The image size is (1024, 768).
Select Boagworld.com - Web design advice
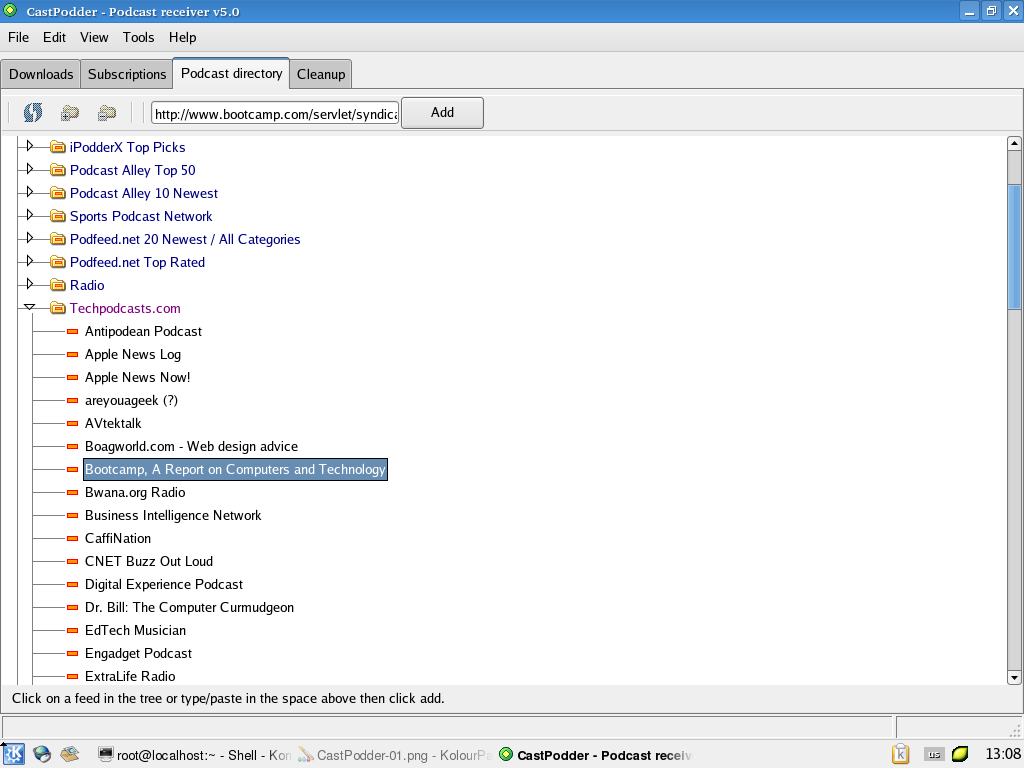point(191,447)
